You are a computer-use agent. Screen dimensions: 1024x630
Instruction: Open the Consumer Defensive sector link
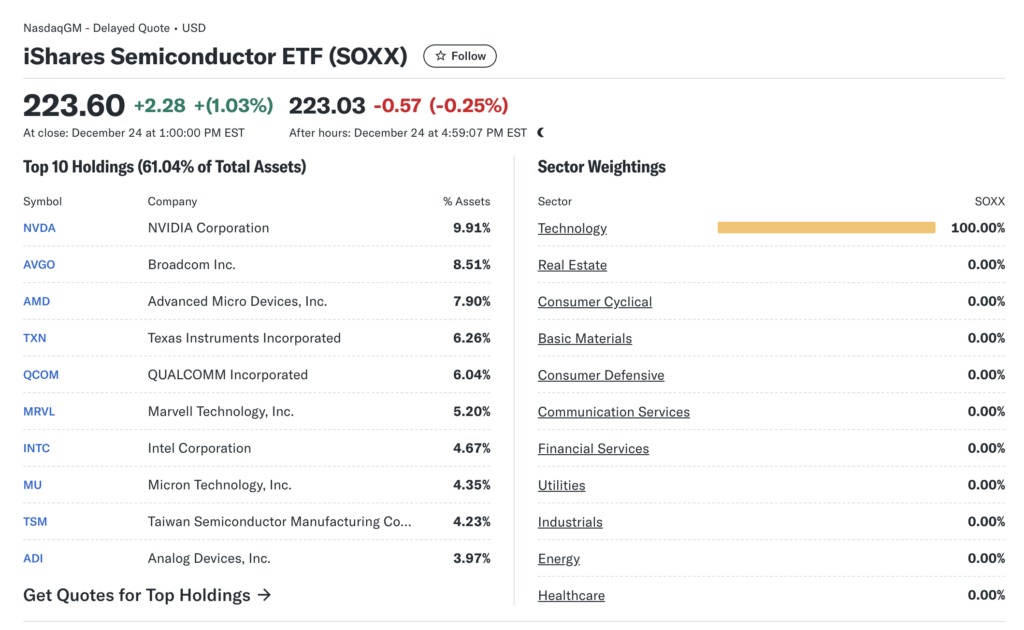coord(601,375)
